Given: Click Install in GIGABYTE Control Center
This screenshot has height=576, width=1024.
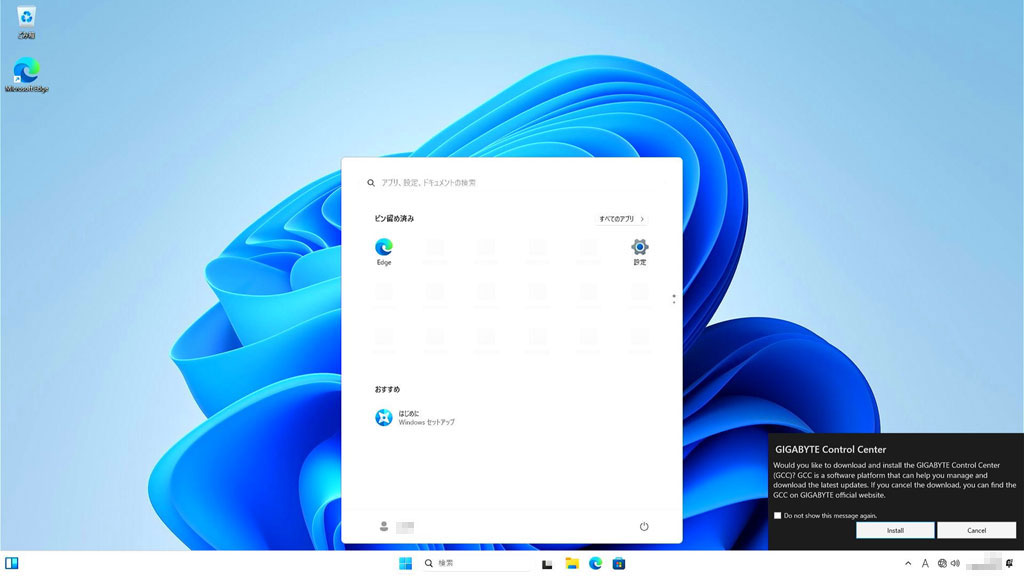Looking at the screenshot, I should tap(895, 530).
